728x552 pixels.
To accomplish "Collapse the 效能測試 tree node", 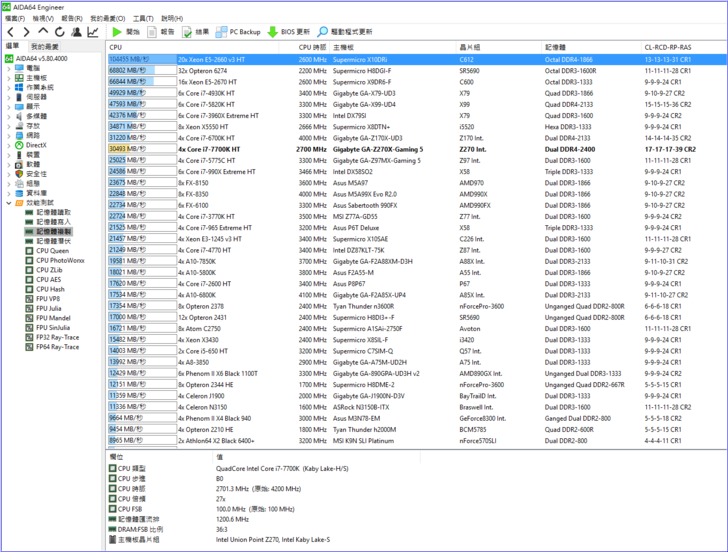I will click(9, 203).
